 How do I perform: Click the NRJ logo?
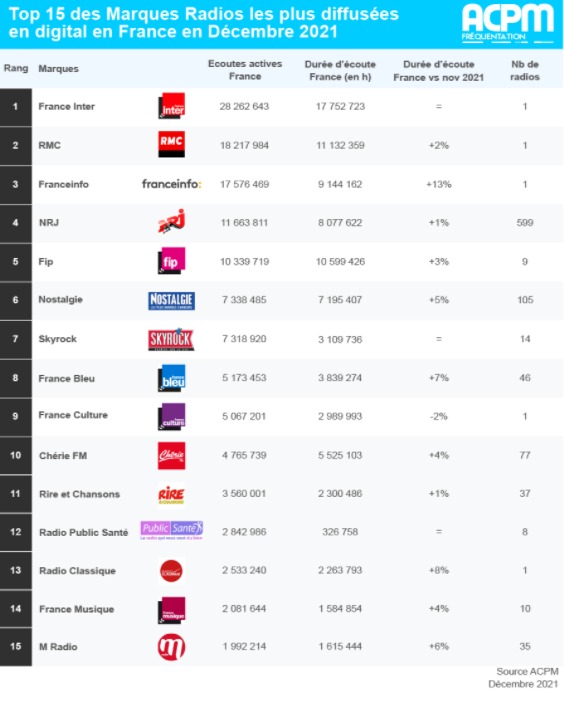coord(171,221)
